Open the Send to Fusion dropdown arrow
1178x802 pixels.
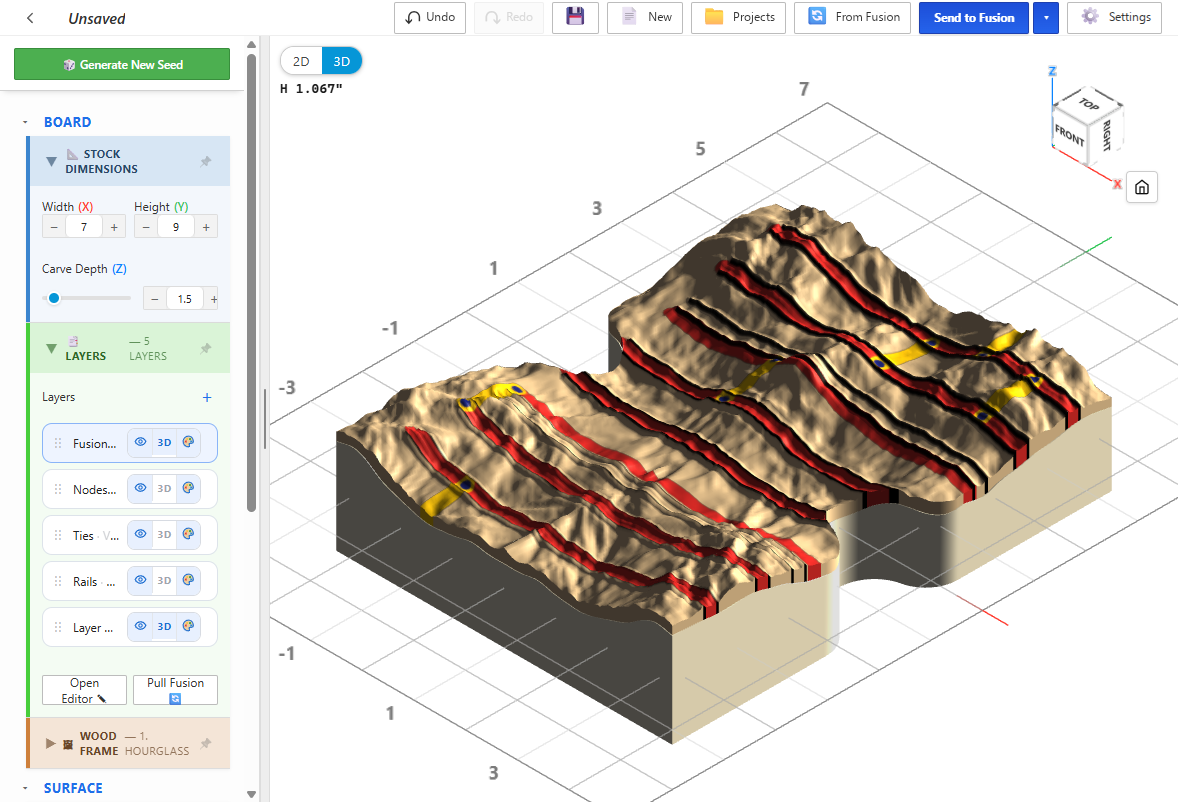[x=1046, y=17]
